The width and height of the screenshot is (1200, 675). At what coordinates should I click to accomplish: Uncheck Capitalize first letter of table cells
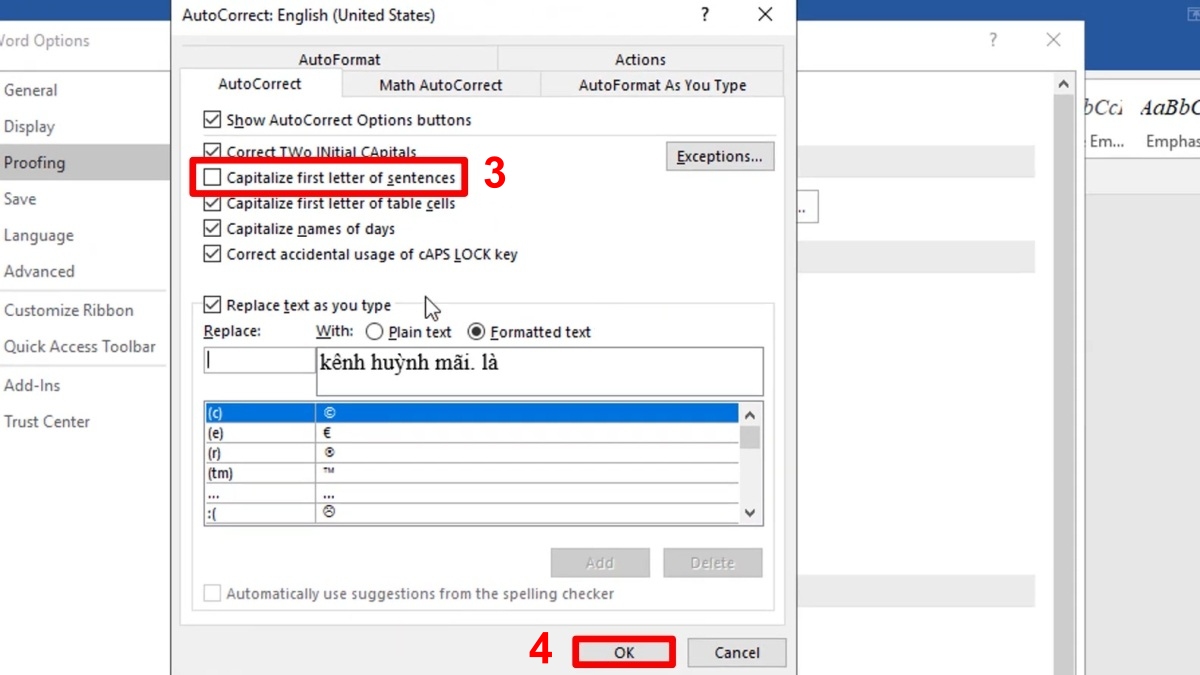(212, 203)
